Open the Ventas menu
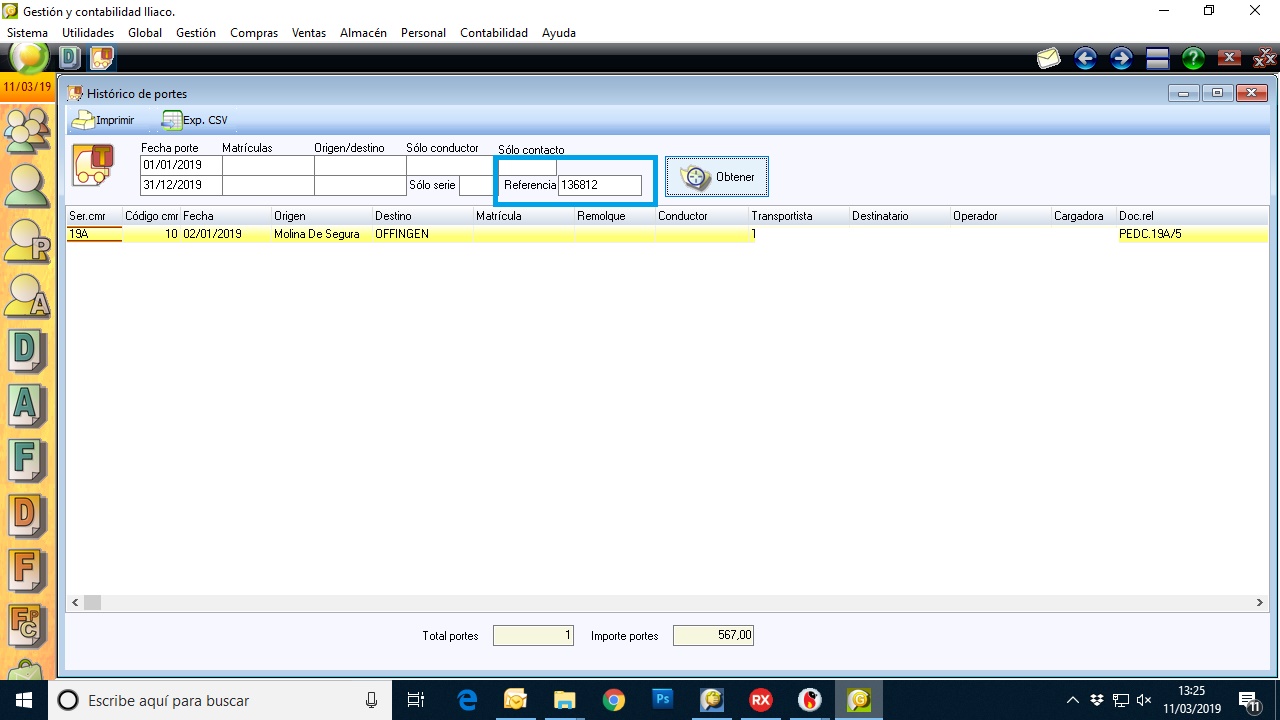Screen dimensions: 1280x720 point(309,33)
